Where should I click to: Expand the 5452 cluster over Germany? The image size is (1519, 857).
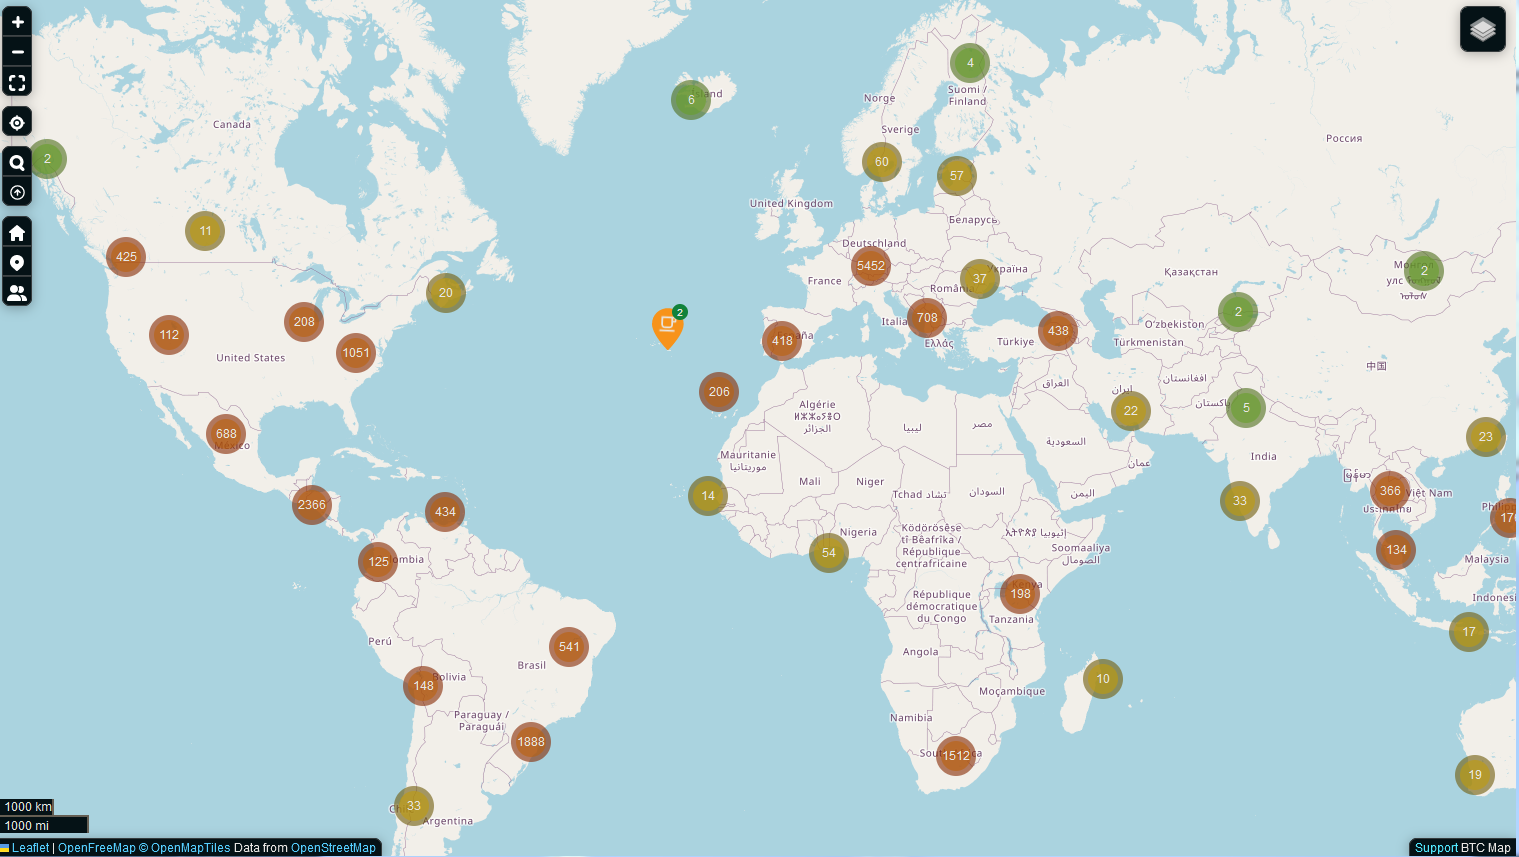pos(871,266)
